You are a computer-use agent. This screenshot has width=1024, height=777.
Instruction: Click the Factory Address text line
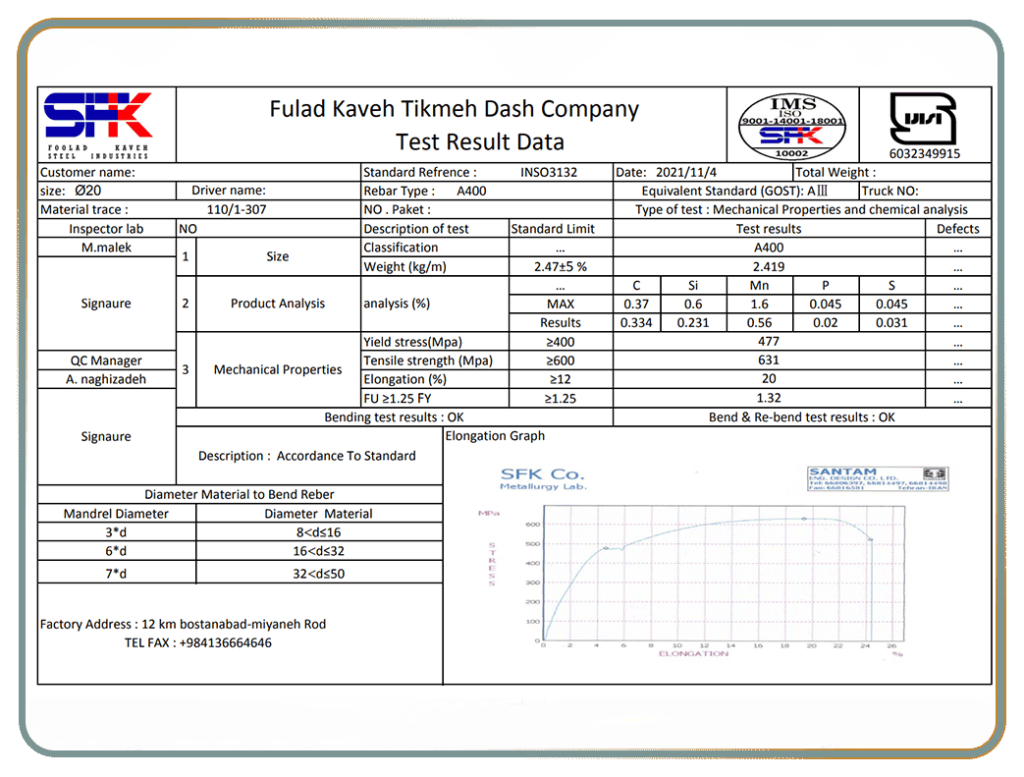coord(183,624)
